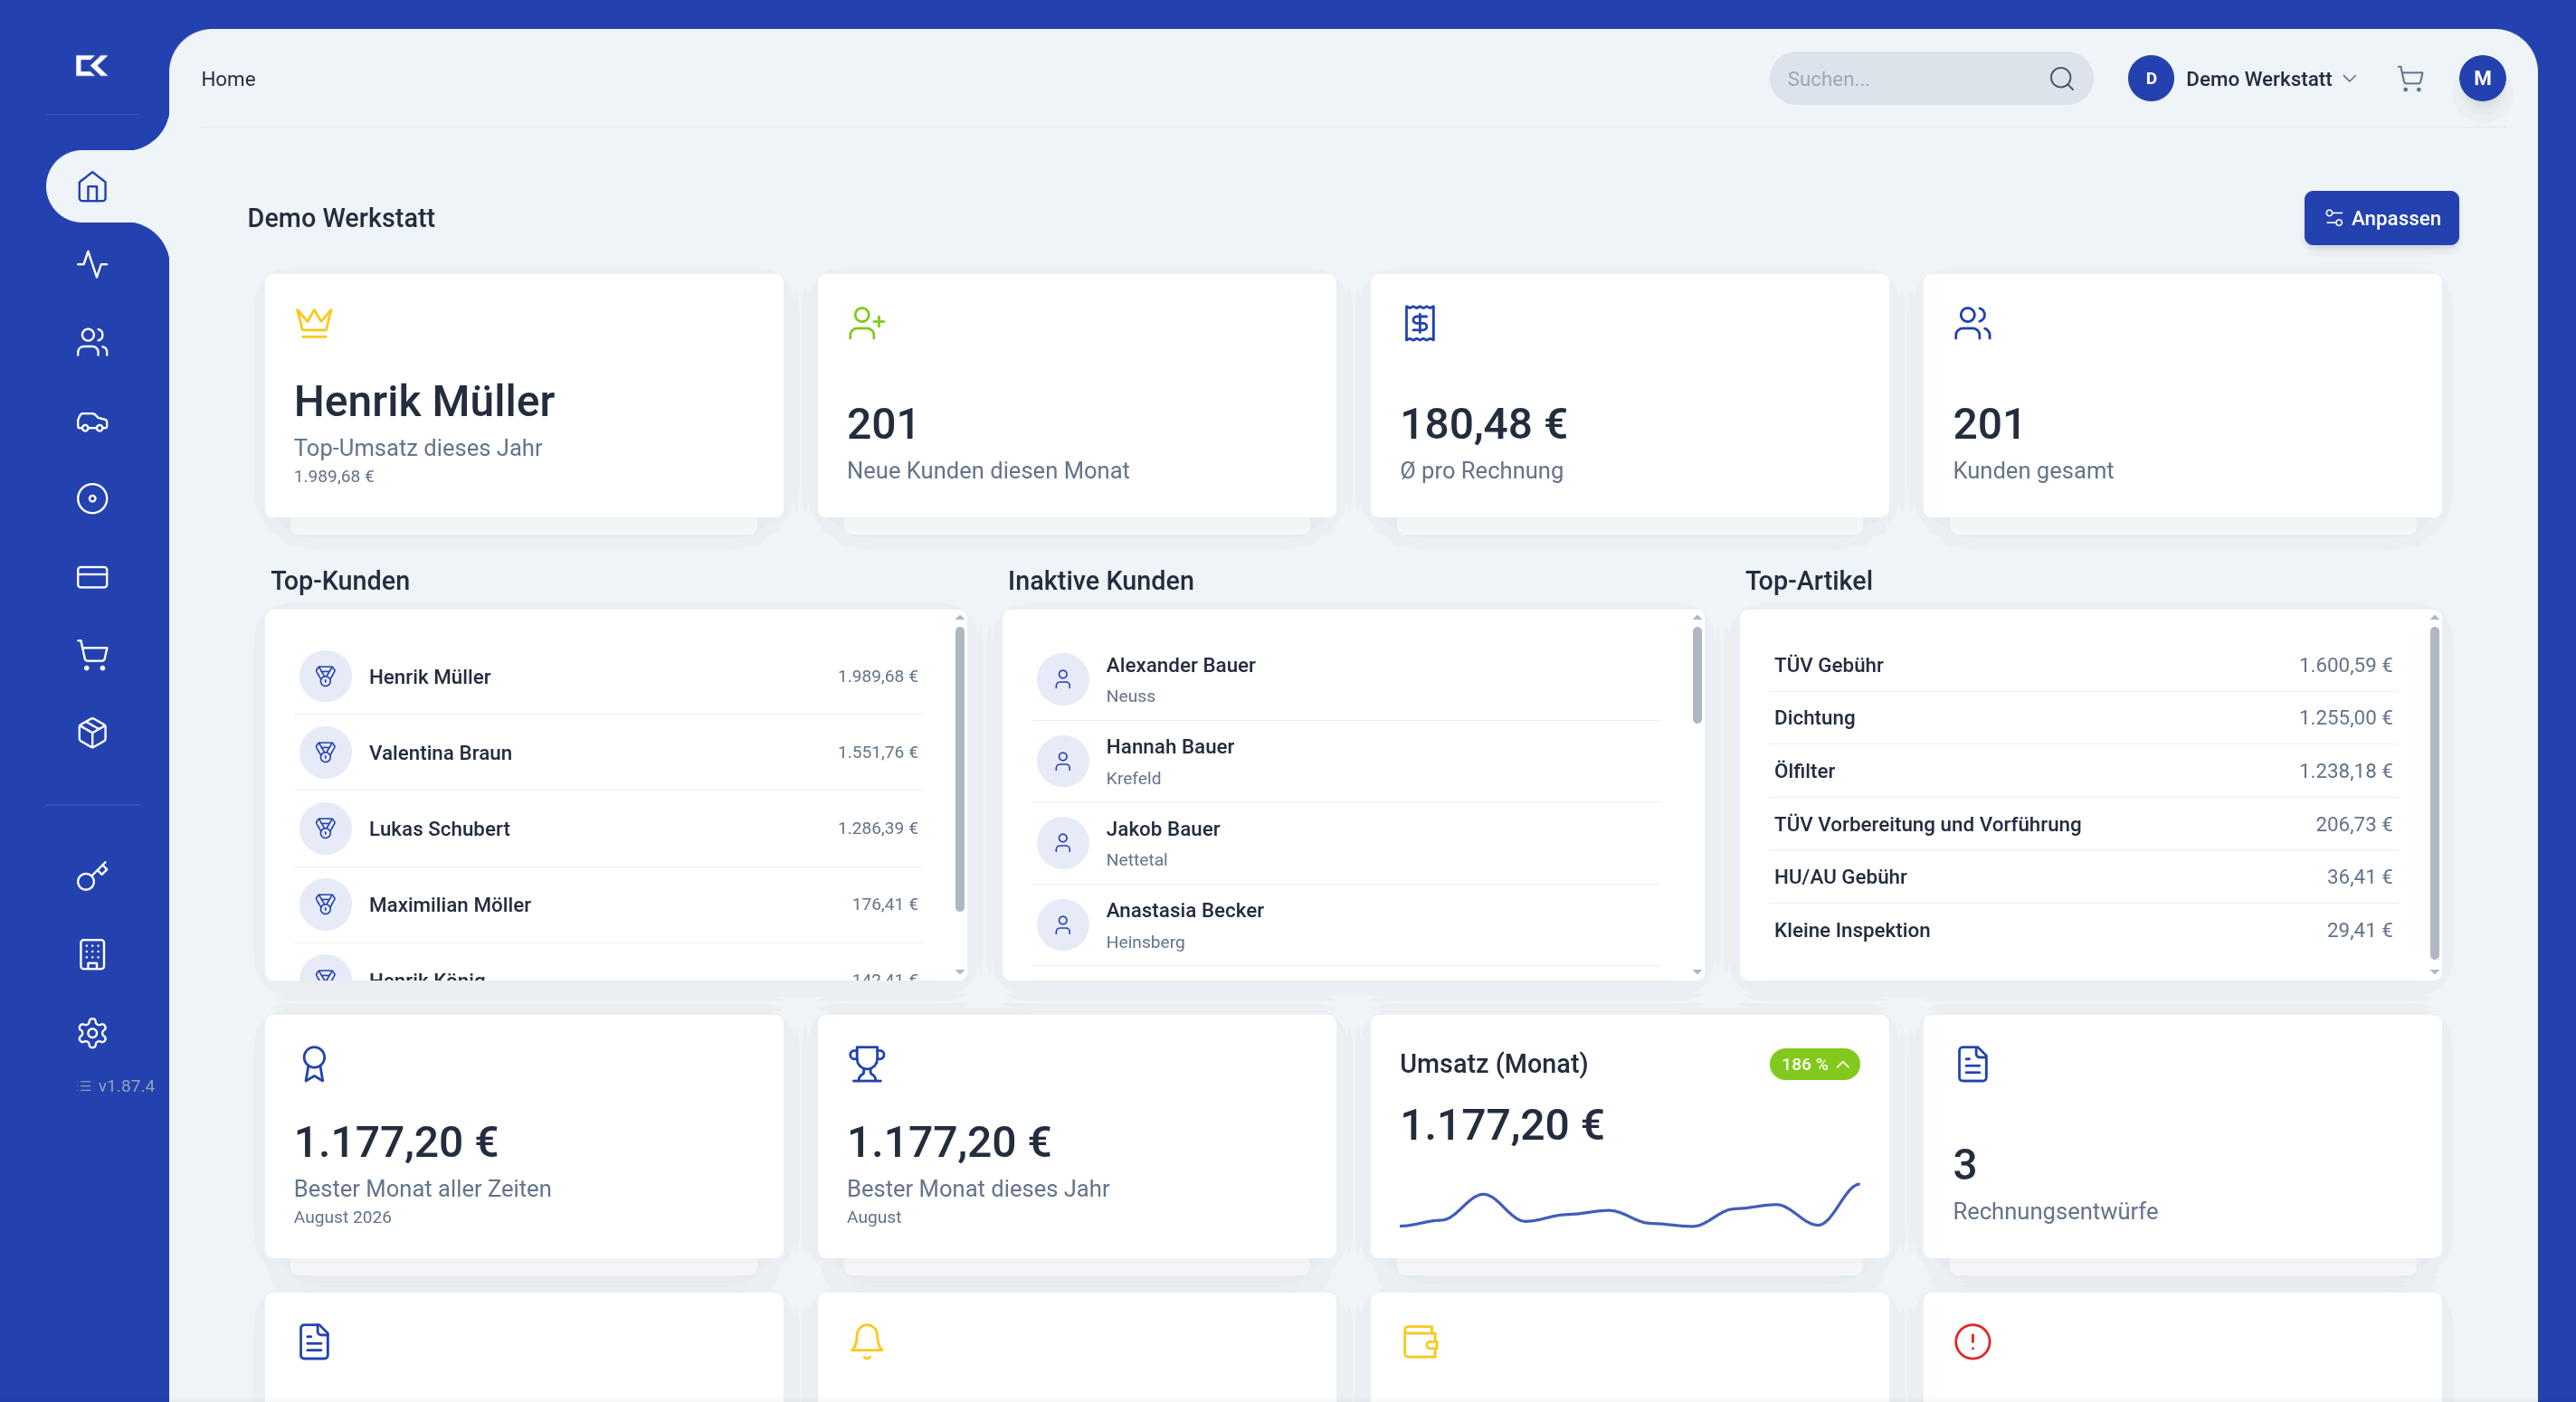Select the Kleine Inspektion article row
2576x1402 pixels.
2082,930
